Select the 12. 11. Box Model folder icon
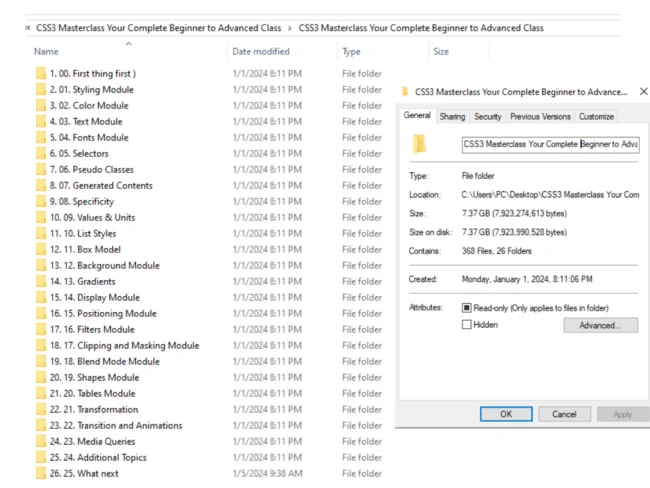 (40, 250)
